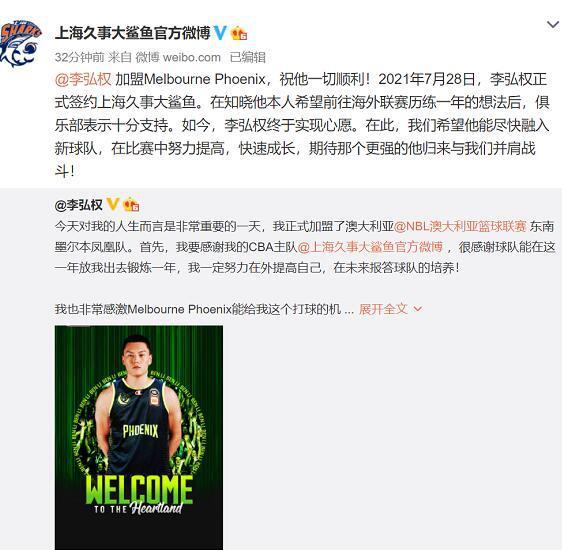This screenshot has height=550, width=562.
Task: Open the Shanghai Sharks avatar logo
Action: (20, 44)
